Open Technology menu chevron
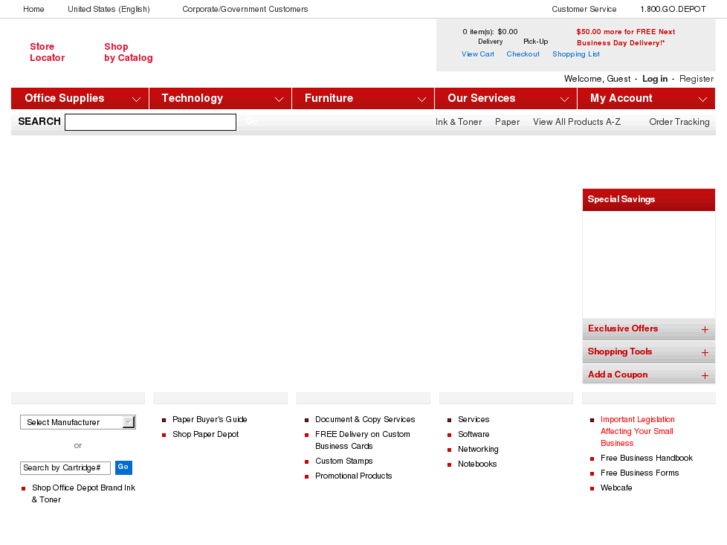Screen dimensions: 727x545 tap(279, 99)
